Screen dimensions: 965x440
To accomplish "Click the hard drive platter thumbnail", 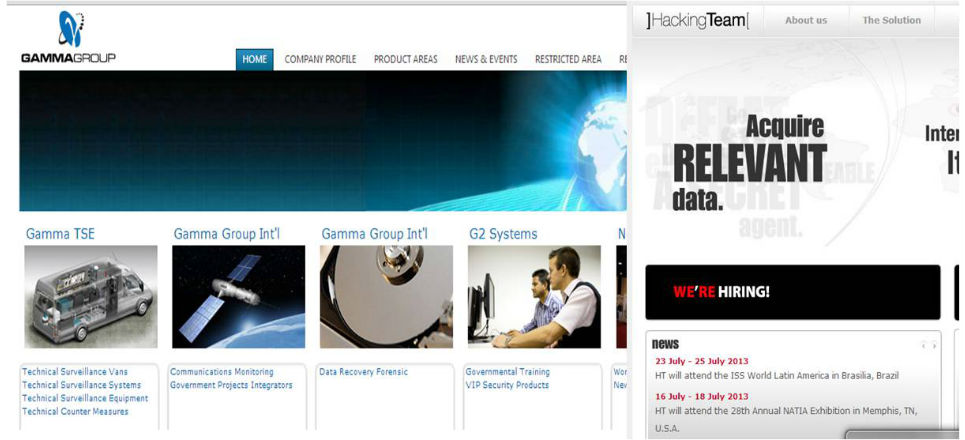I will pyautogui.click(x=386, y=297).
